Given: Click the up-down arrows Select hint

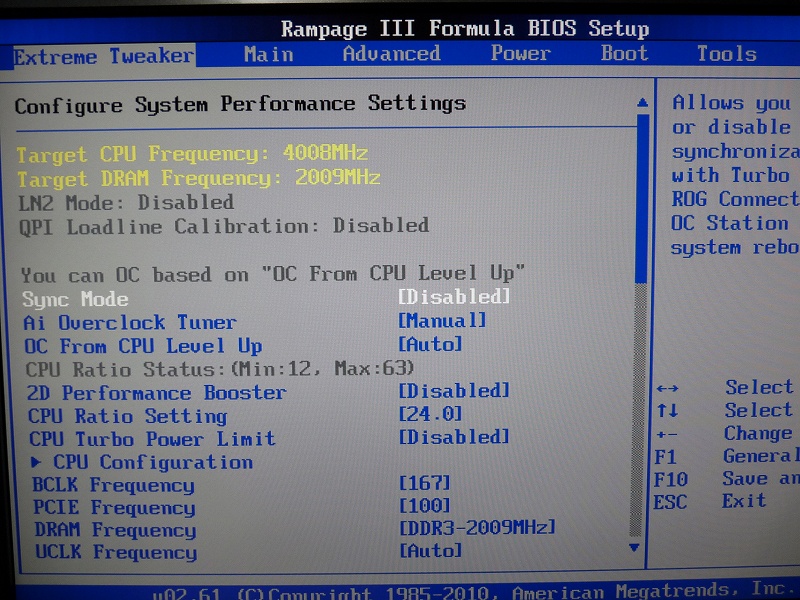Looking at the screenshot, I should click(724, 410).
